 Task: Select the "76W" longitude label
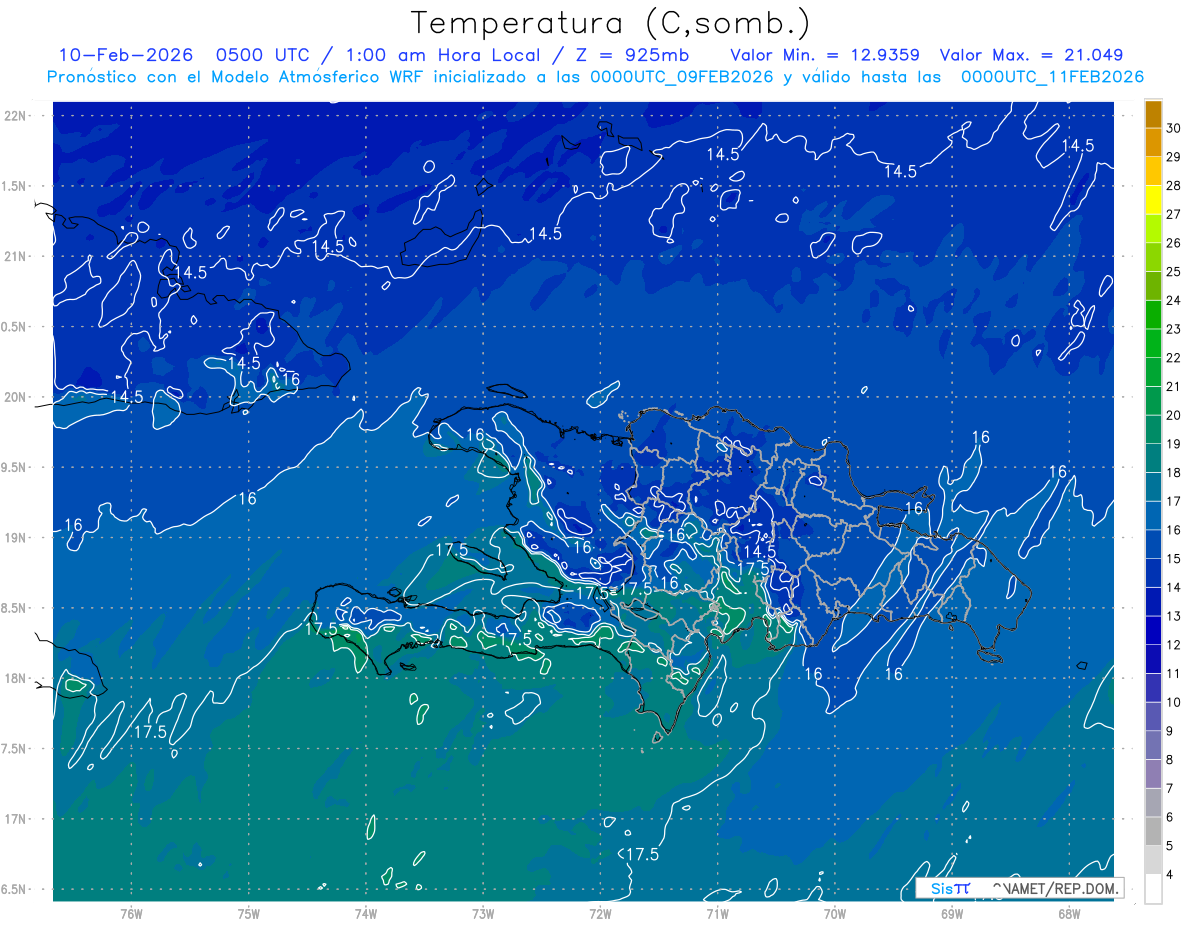pyautogui.click(x=131, y=914)
